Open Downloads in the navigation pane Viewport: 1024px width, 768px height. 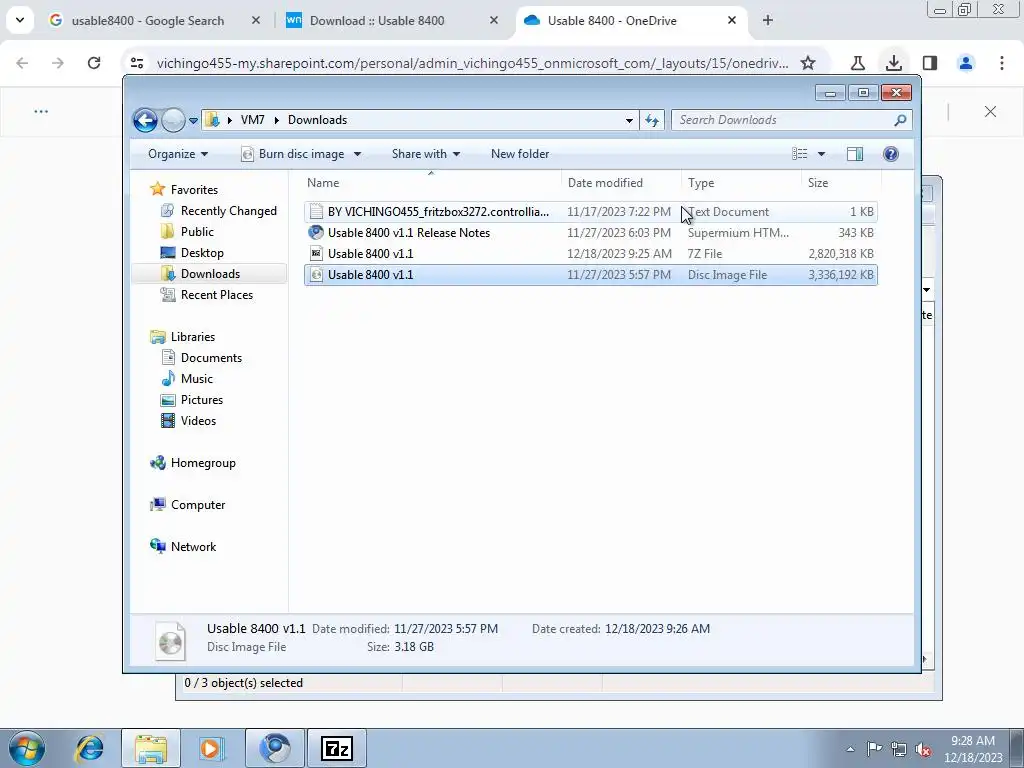point(210,274)
